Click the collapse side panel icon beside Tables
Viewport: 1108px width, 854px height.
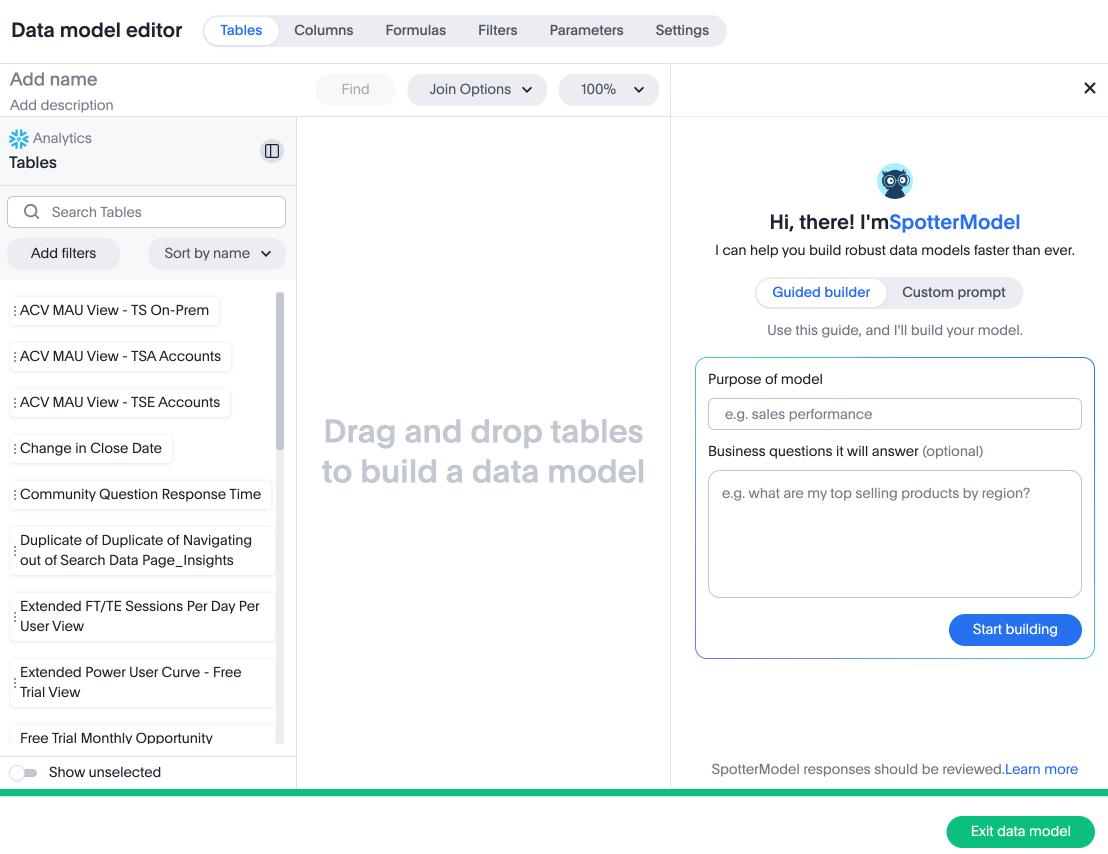coord(271,151)
